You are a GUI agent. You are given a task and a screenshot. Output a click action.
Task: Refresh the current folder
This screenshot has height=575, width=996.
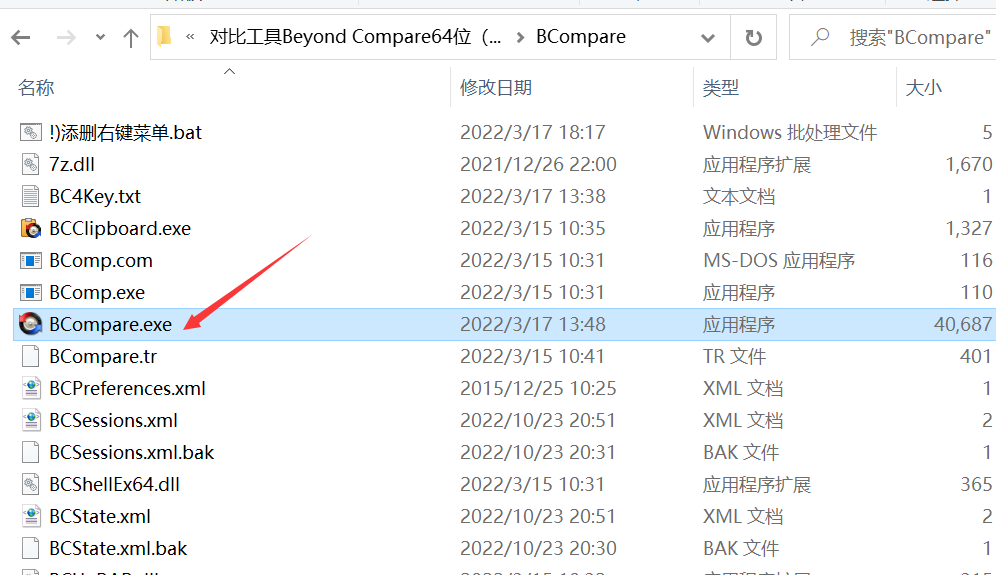point(753,38)
